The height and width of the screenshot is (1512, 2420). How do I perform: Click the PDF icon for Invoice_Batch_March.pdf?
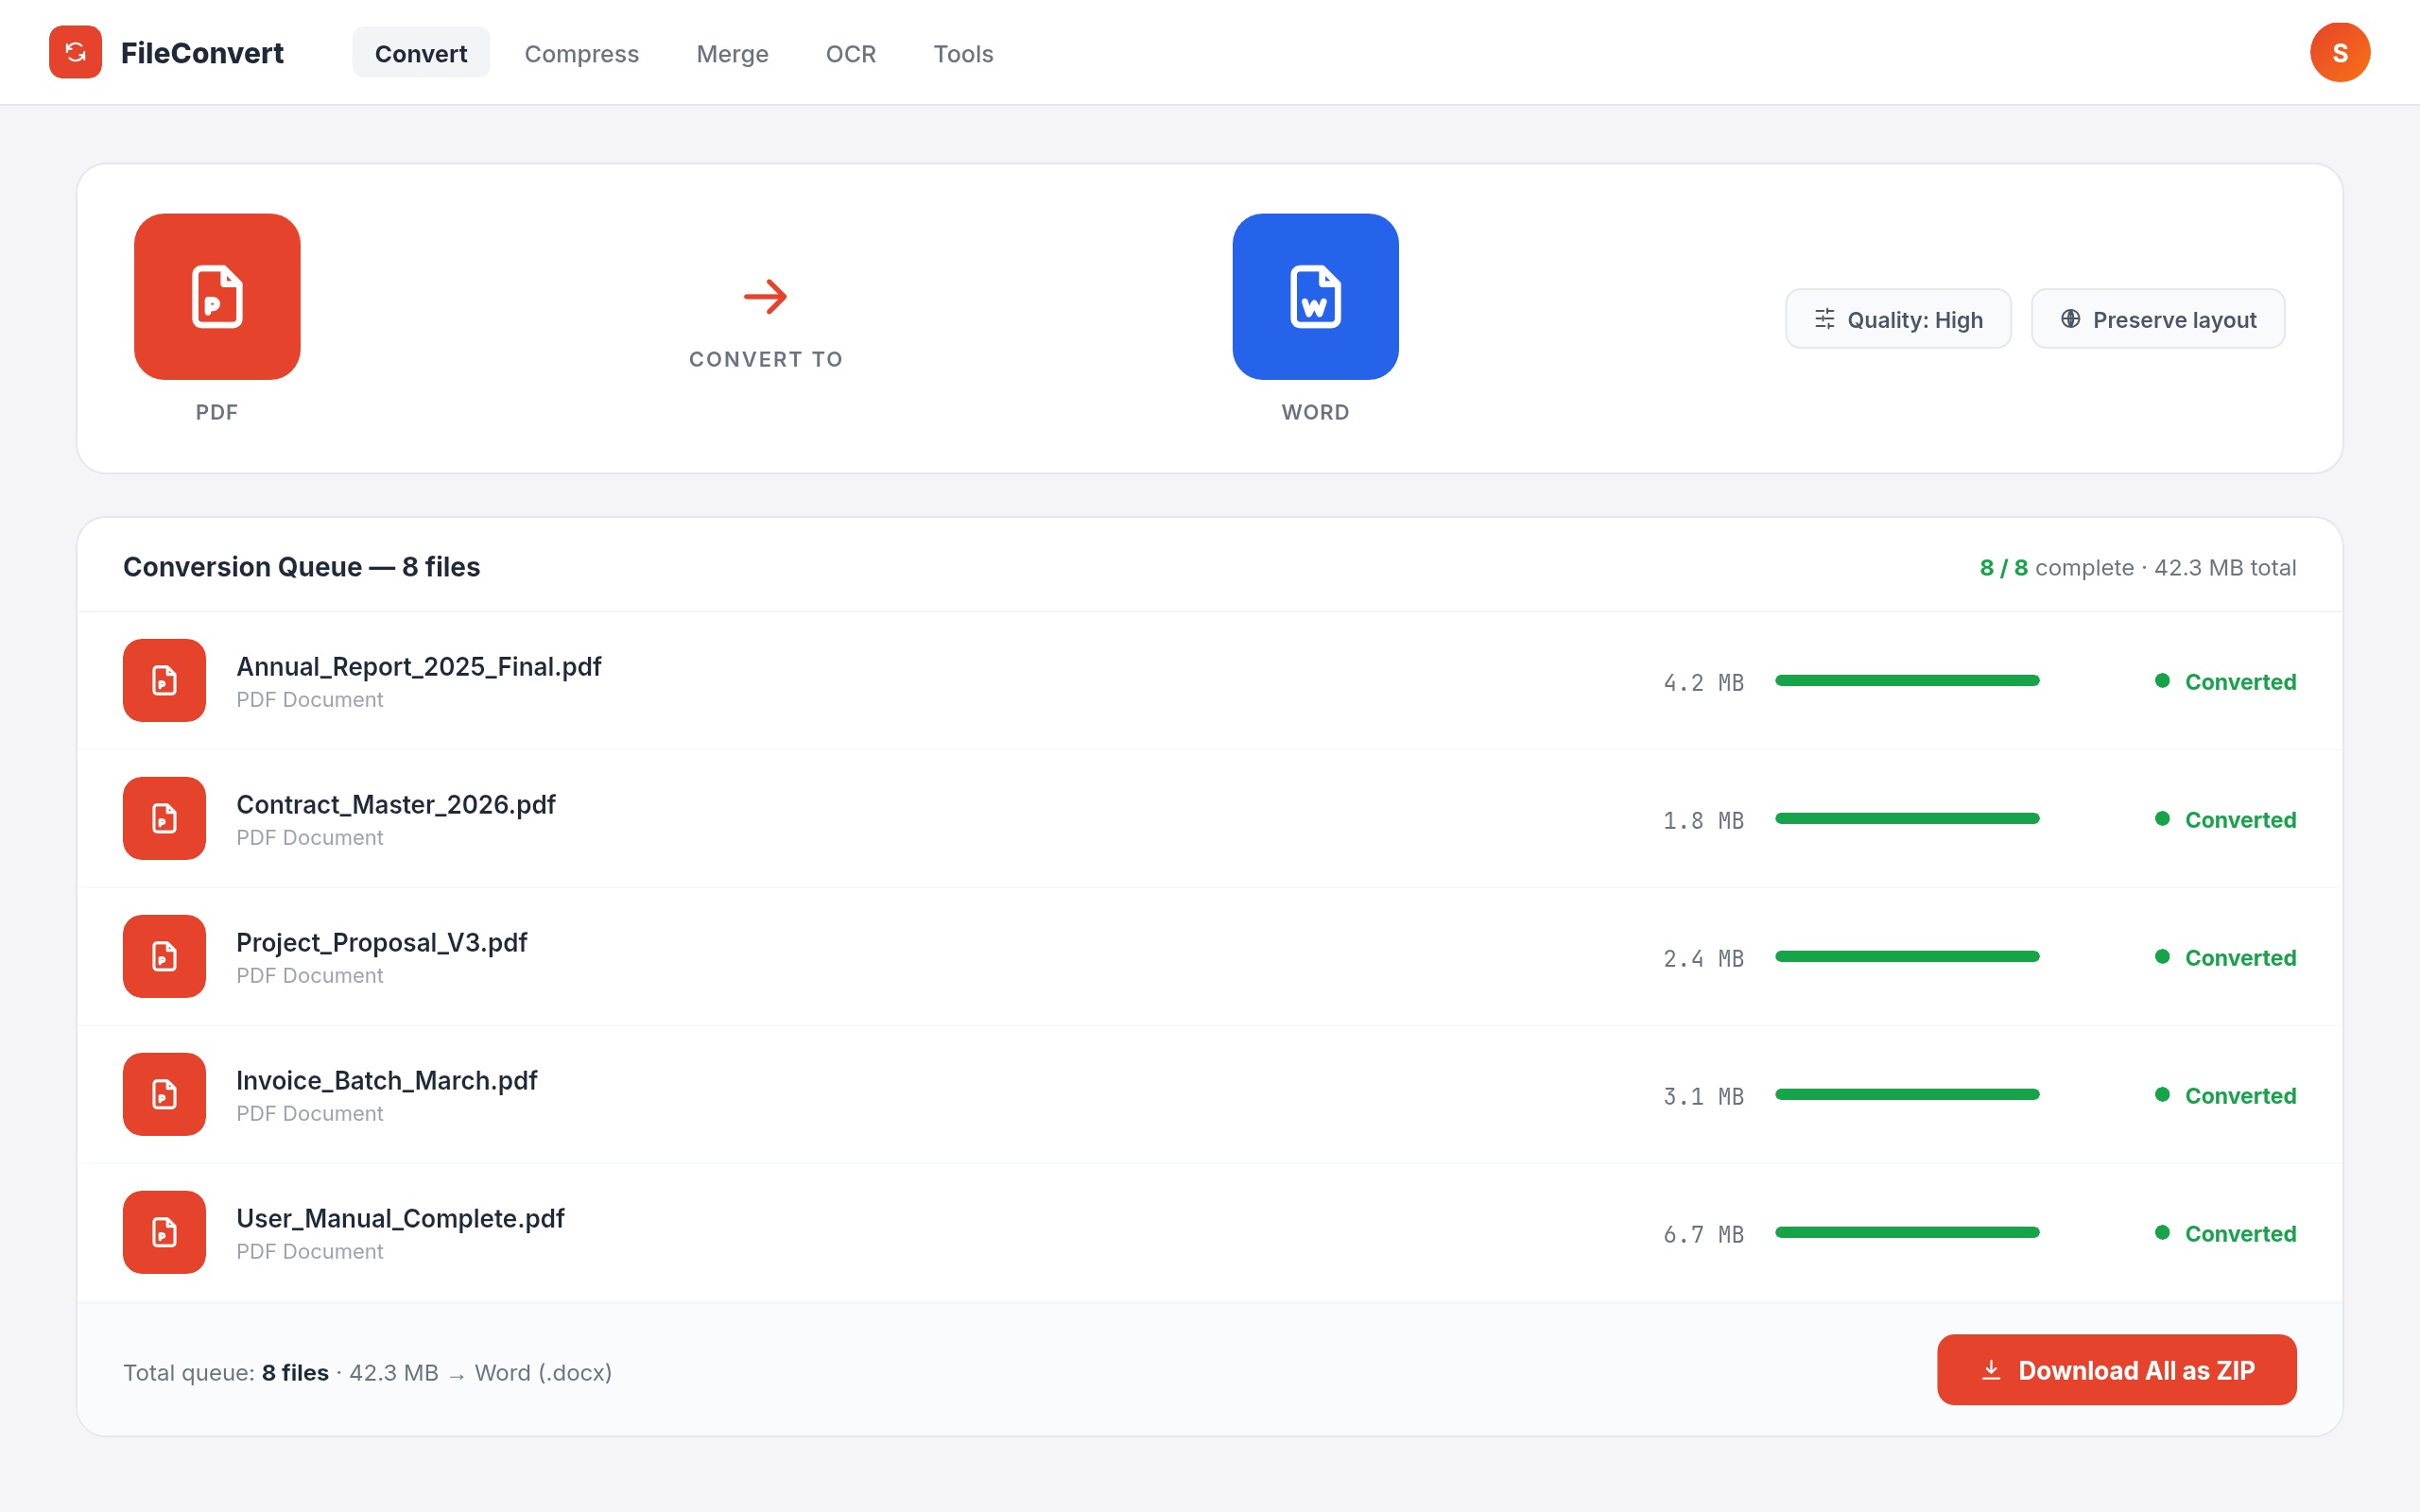[164, 1094]
